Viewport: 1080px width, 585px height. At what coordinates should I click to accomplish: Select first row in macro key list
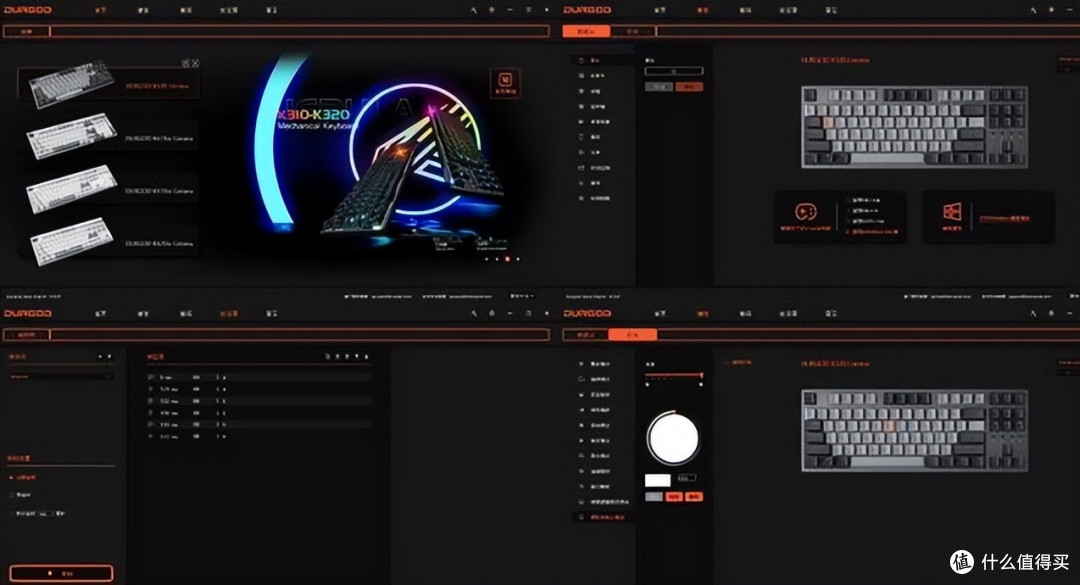coord(259,377)
